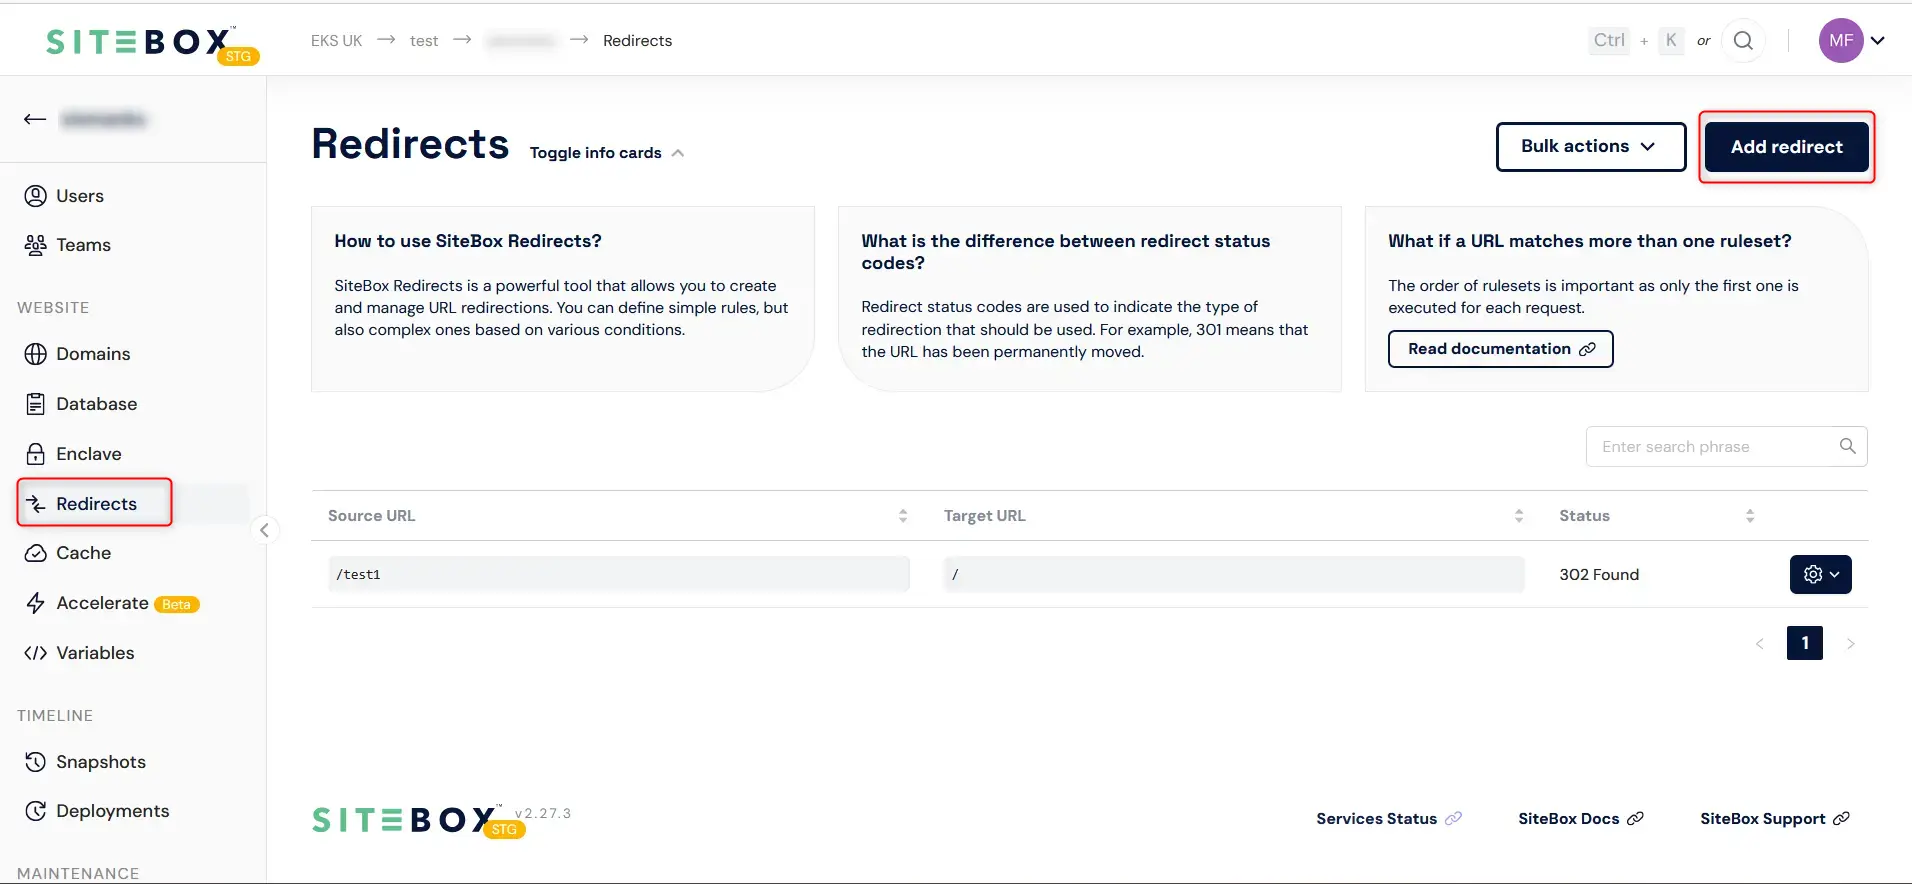
Task: Click the SiteBox logo in header
Action: pyautogui.click(x=152, y=44)
